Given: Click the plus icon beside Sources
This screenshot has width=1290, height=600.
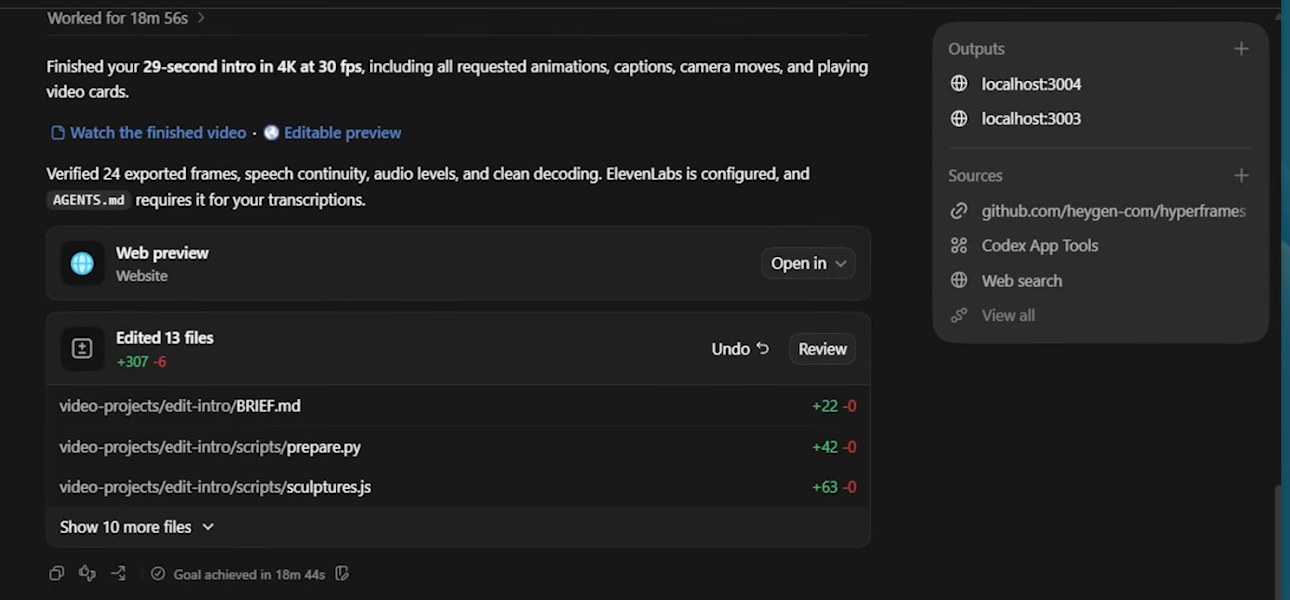Looking at the screenshot, I should click(1241, 176).
